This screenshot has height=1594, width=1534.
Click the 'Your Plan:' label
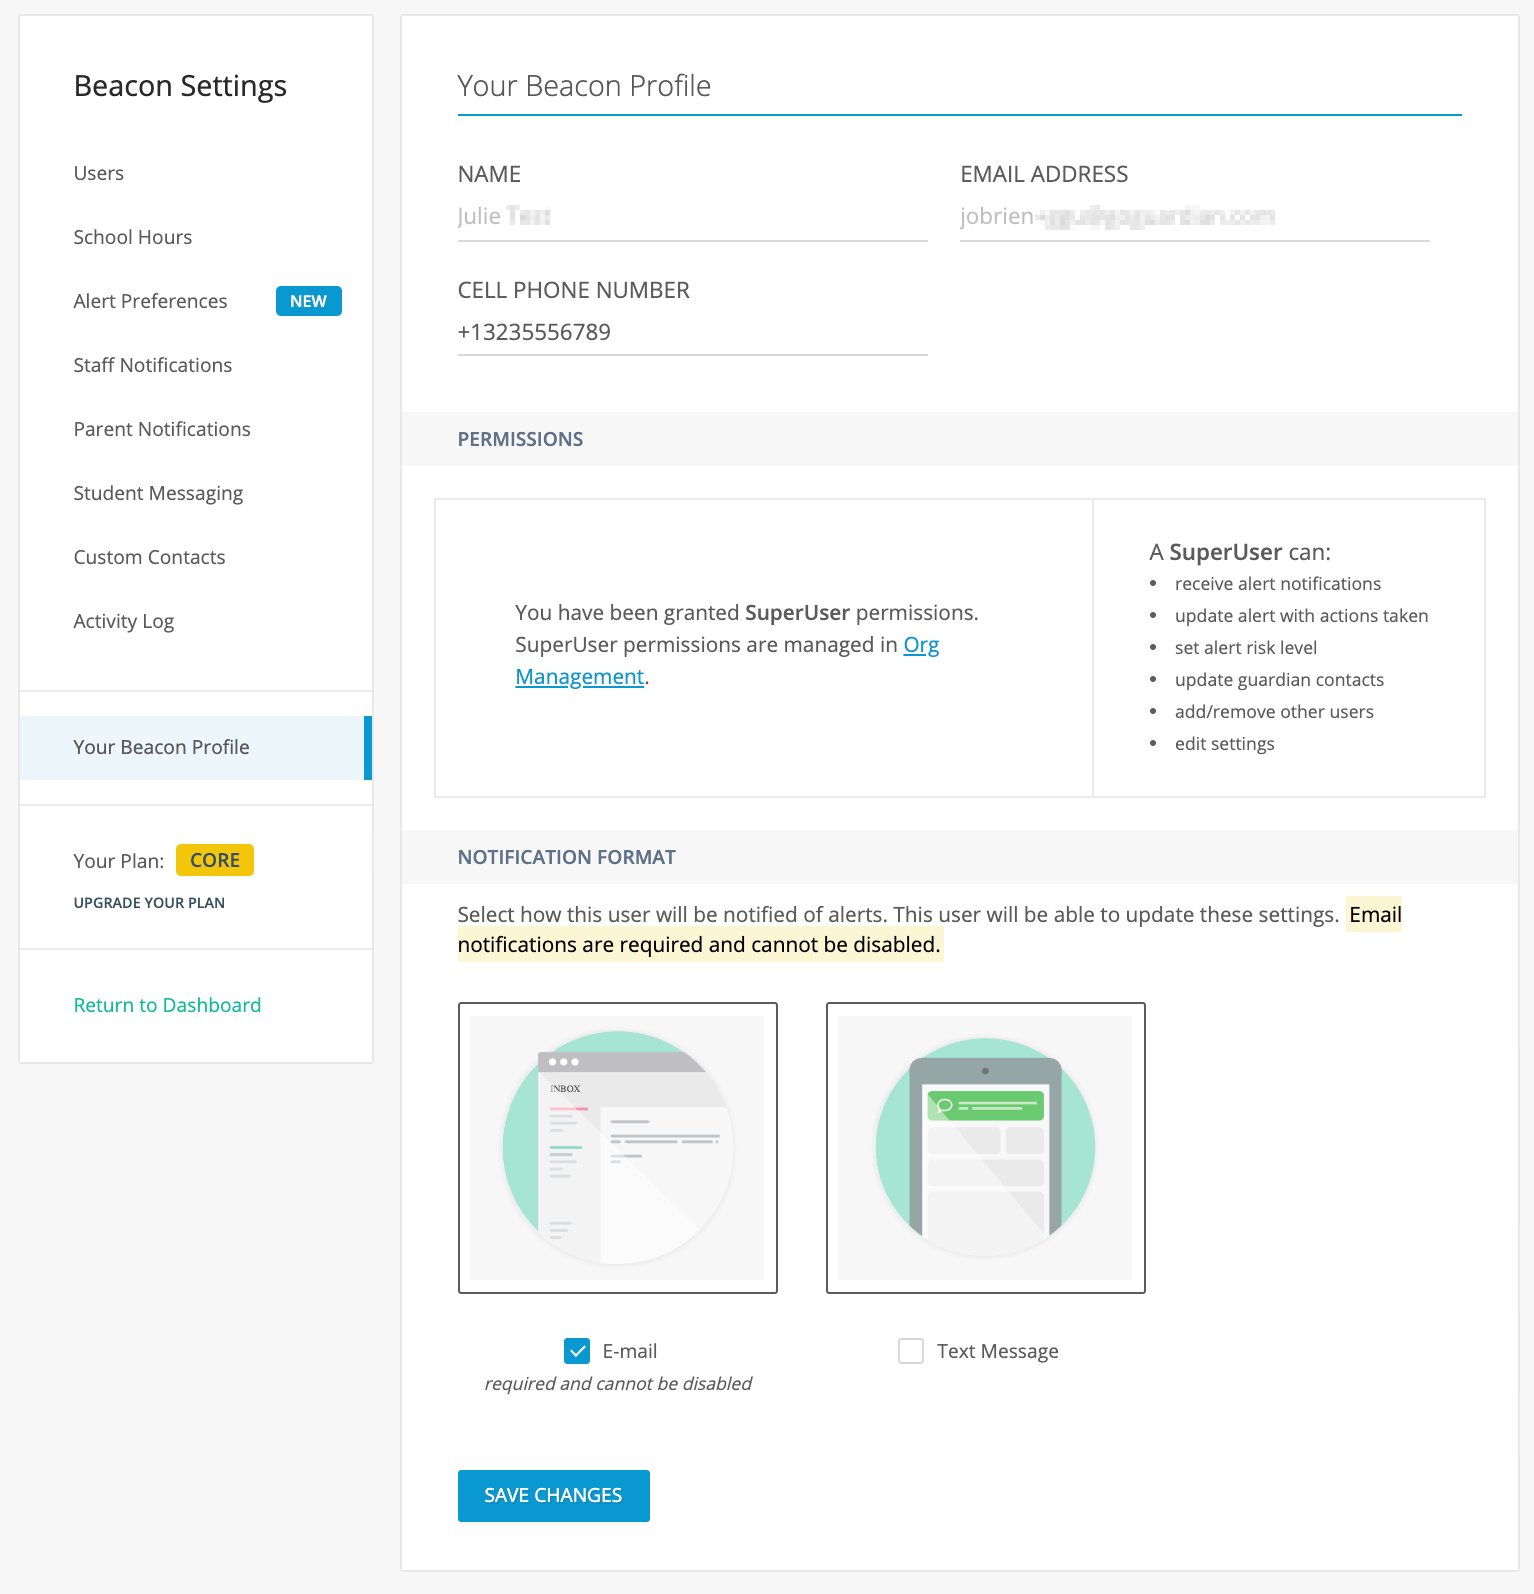point(119,861)
